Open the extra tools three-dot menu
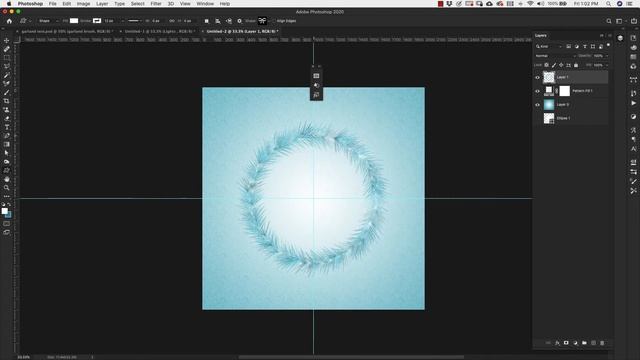Viewport: 640px width, 360px height. 7,196
